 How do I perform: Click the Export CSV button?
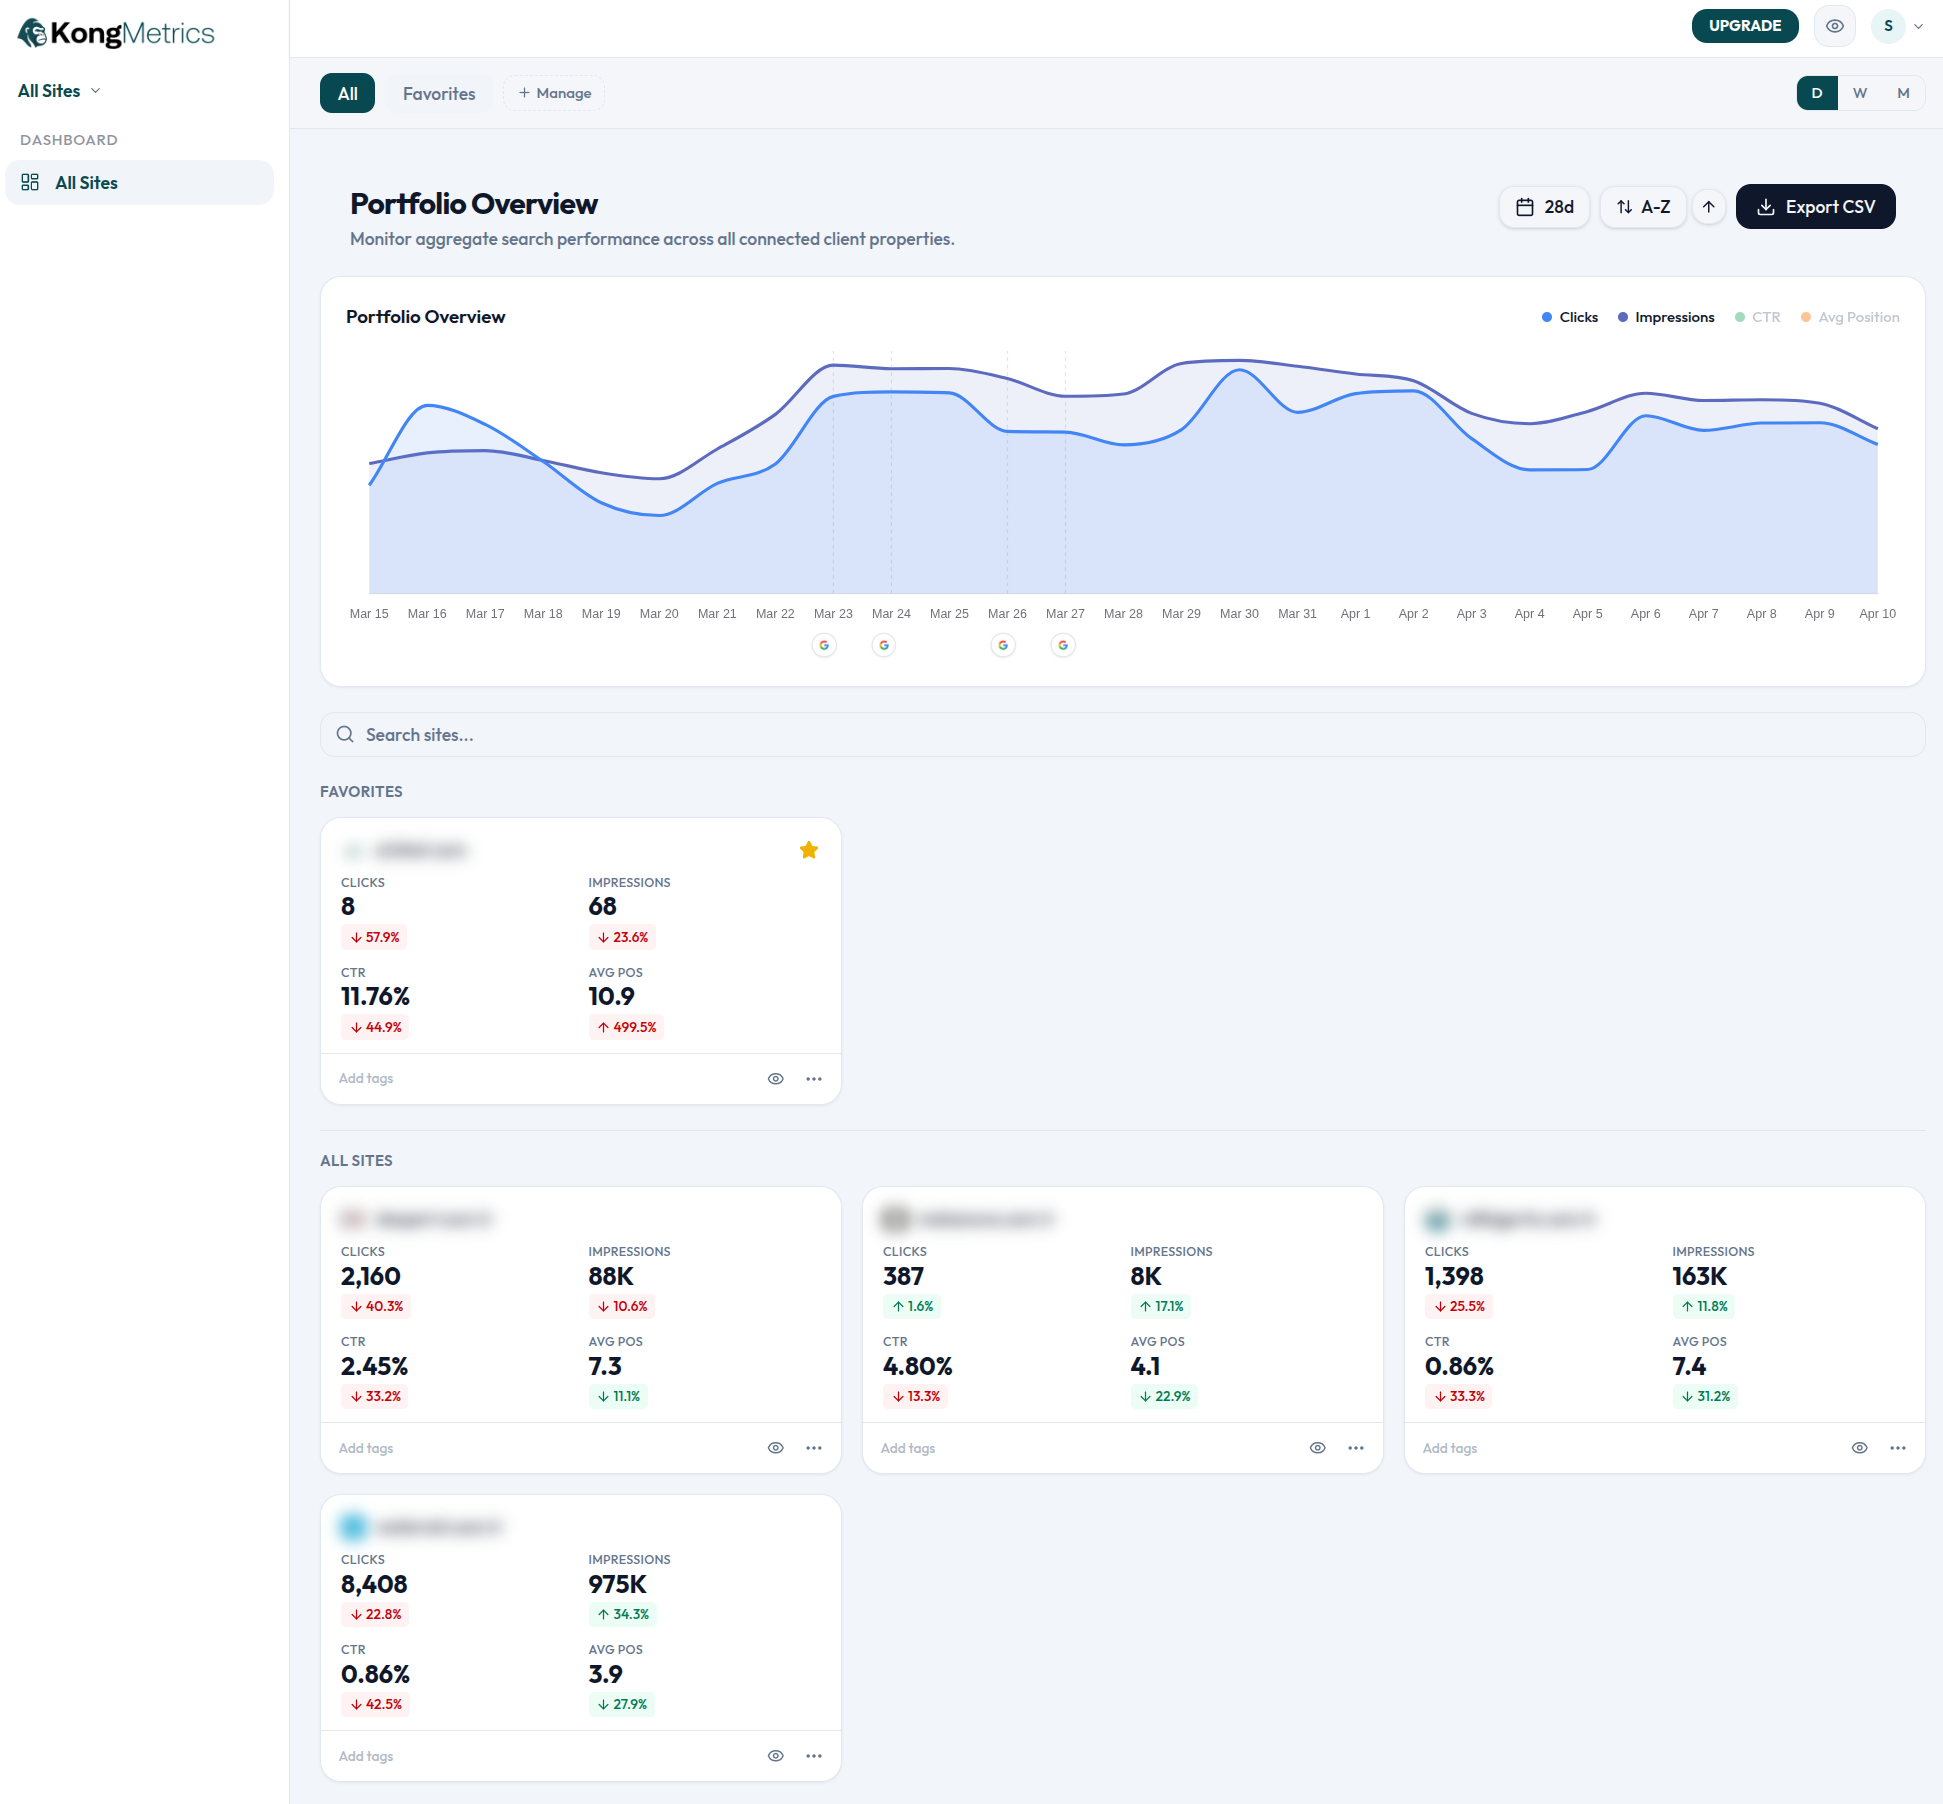(x=1815, y=207)
